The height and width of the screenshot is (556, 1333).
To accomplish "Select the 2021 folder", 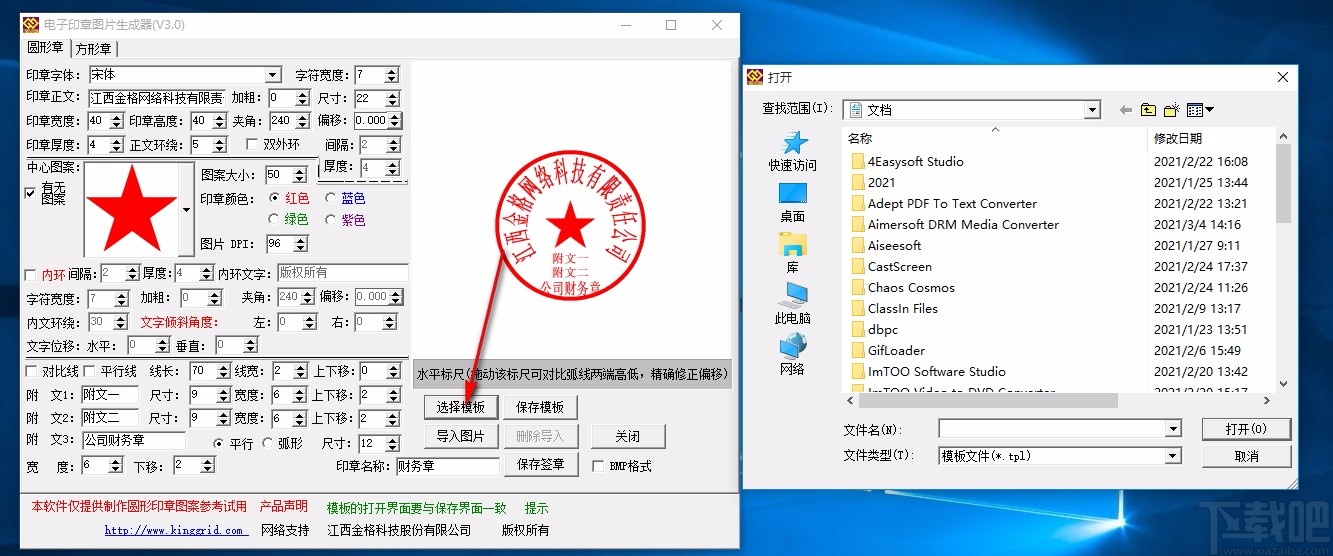I will pyautogui.click(x=873, y=182).
